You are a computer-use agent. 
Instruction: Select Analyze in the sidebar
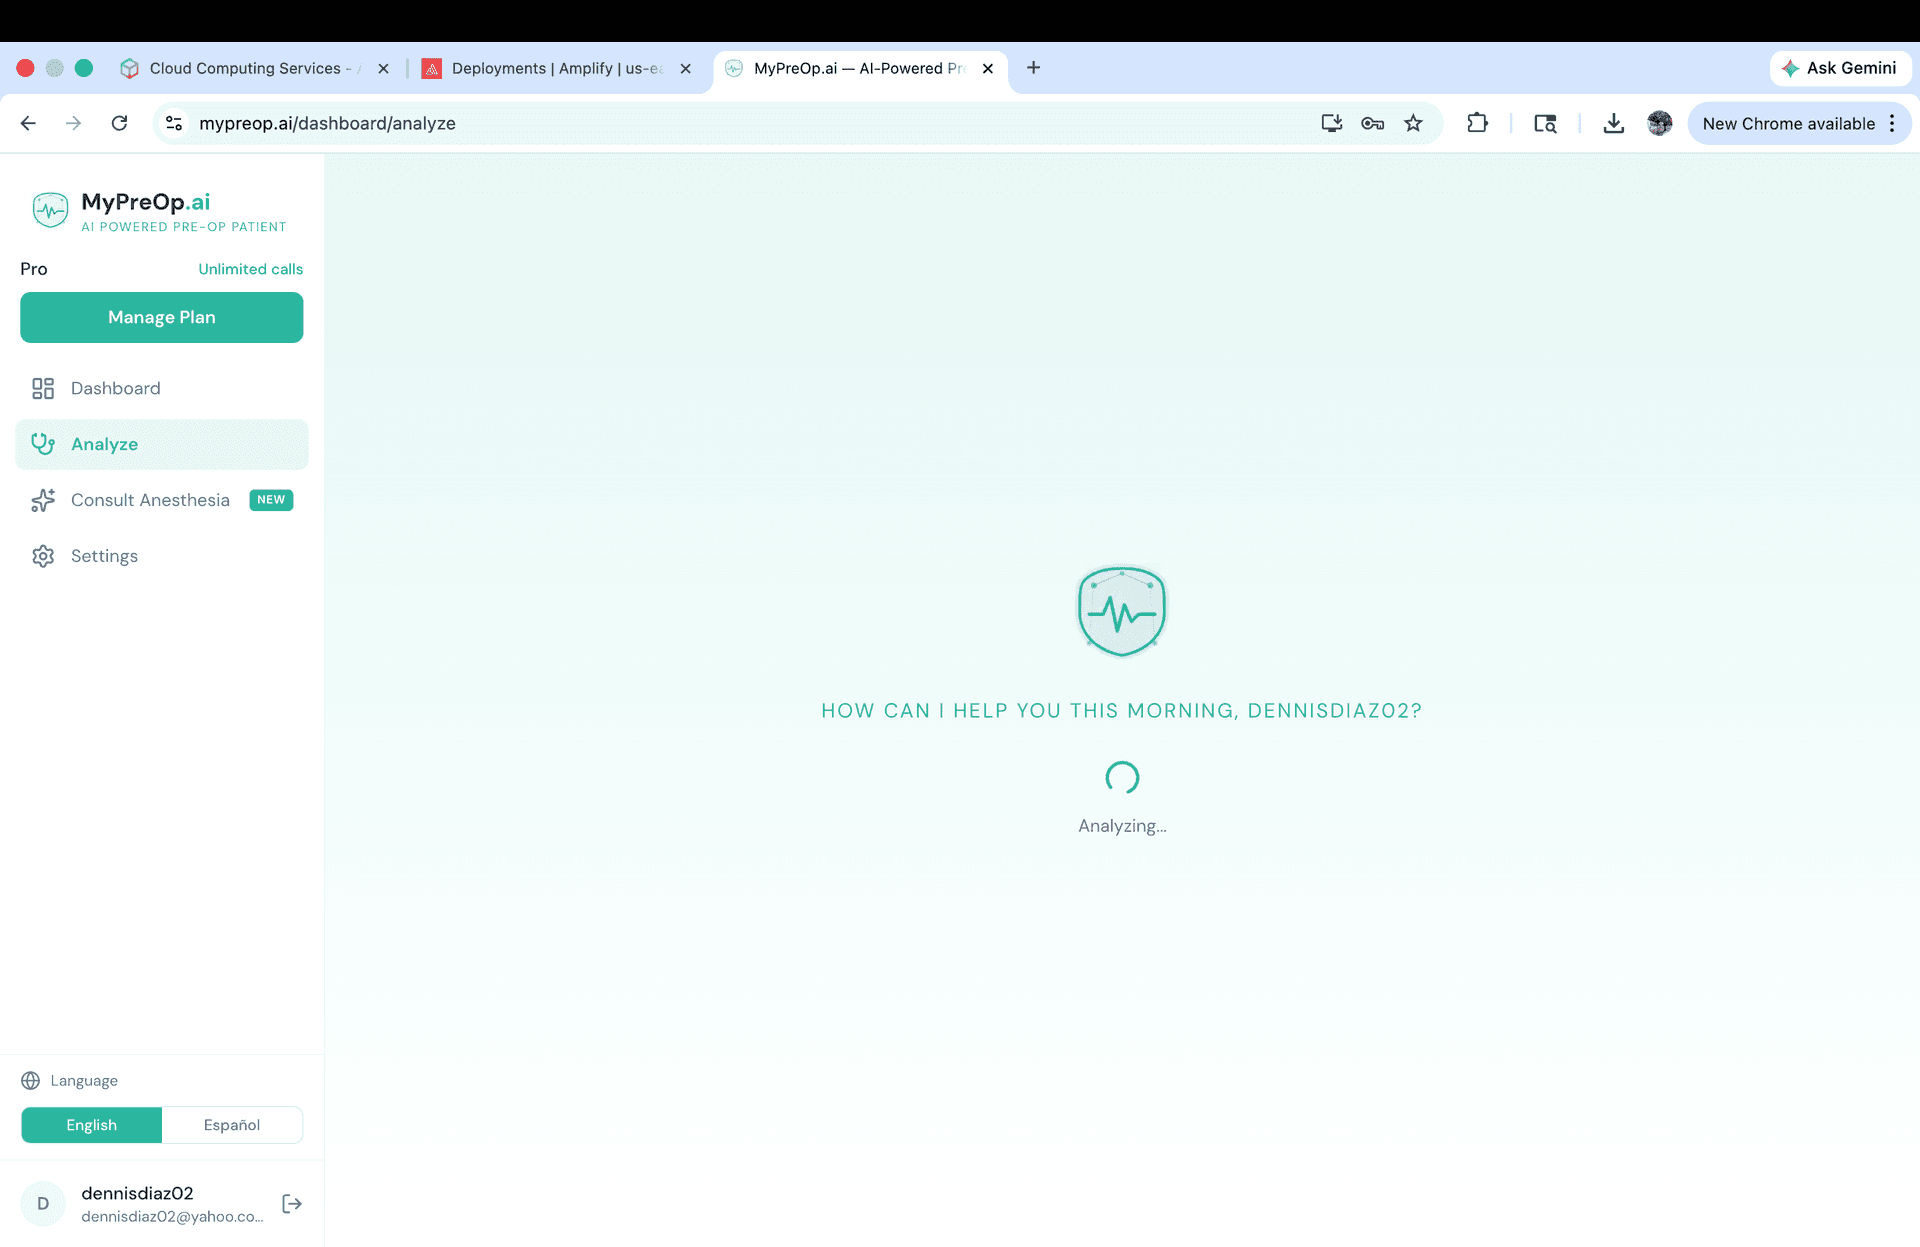click(x=162, y=444)
